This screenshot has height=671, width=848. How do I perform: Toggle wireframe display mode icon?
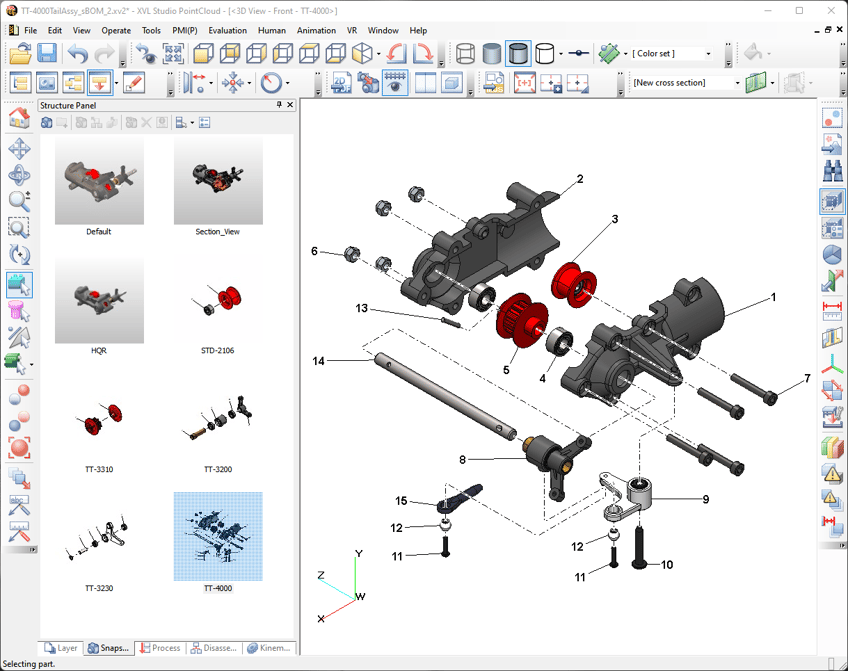click(466, 53)
